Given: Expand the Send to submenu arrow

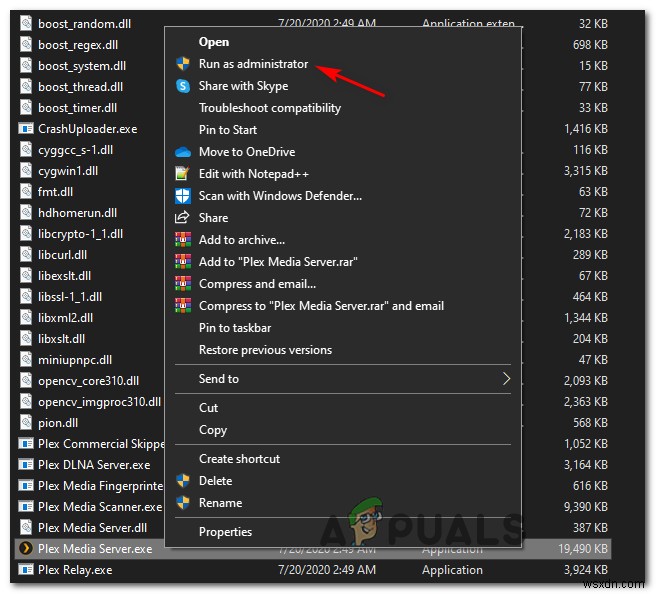Looking at the screenshot, I should 506,379.
